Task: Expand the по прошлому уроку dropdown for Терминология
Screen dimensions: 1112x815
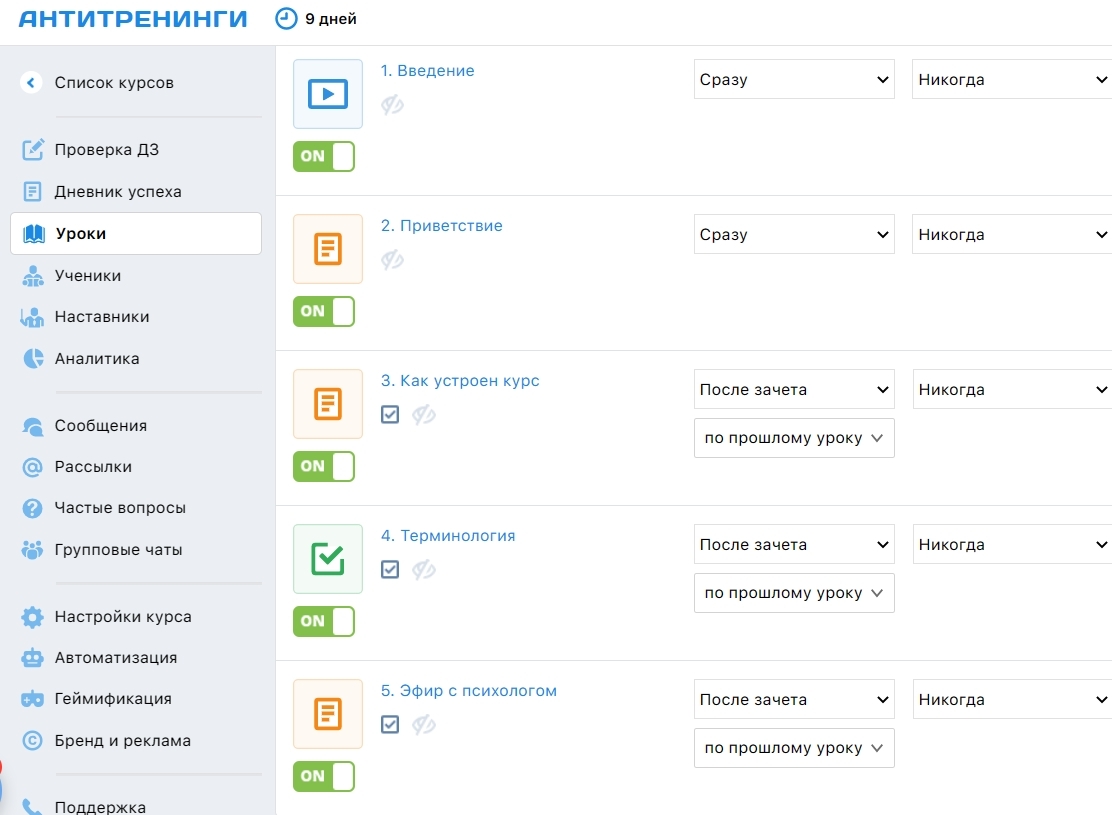Action: tap(794, 593)
